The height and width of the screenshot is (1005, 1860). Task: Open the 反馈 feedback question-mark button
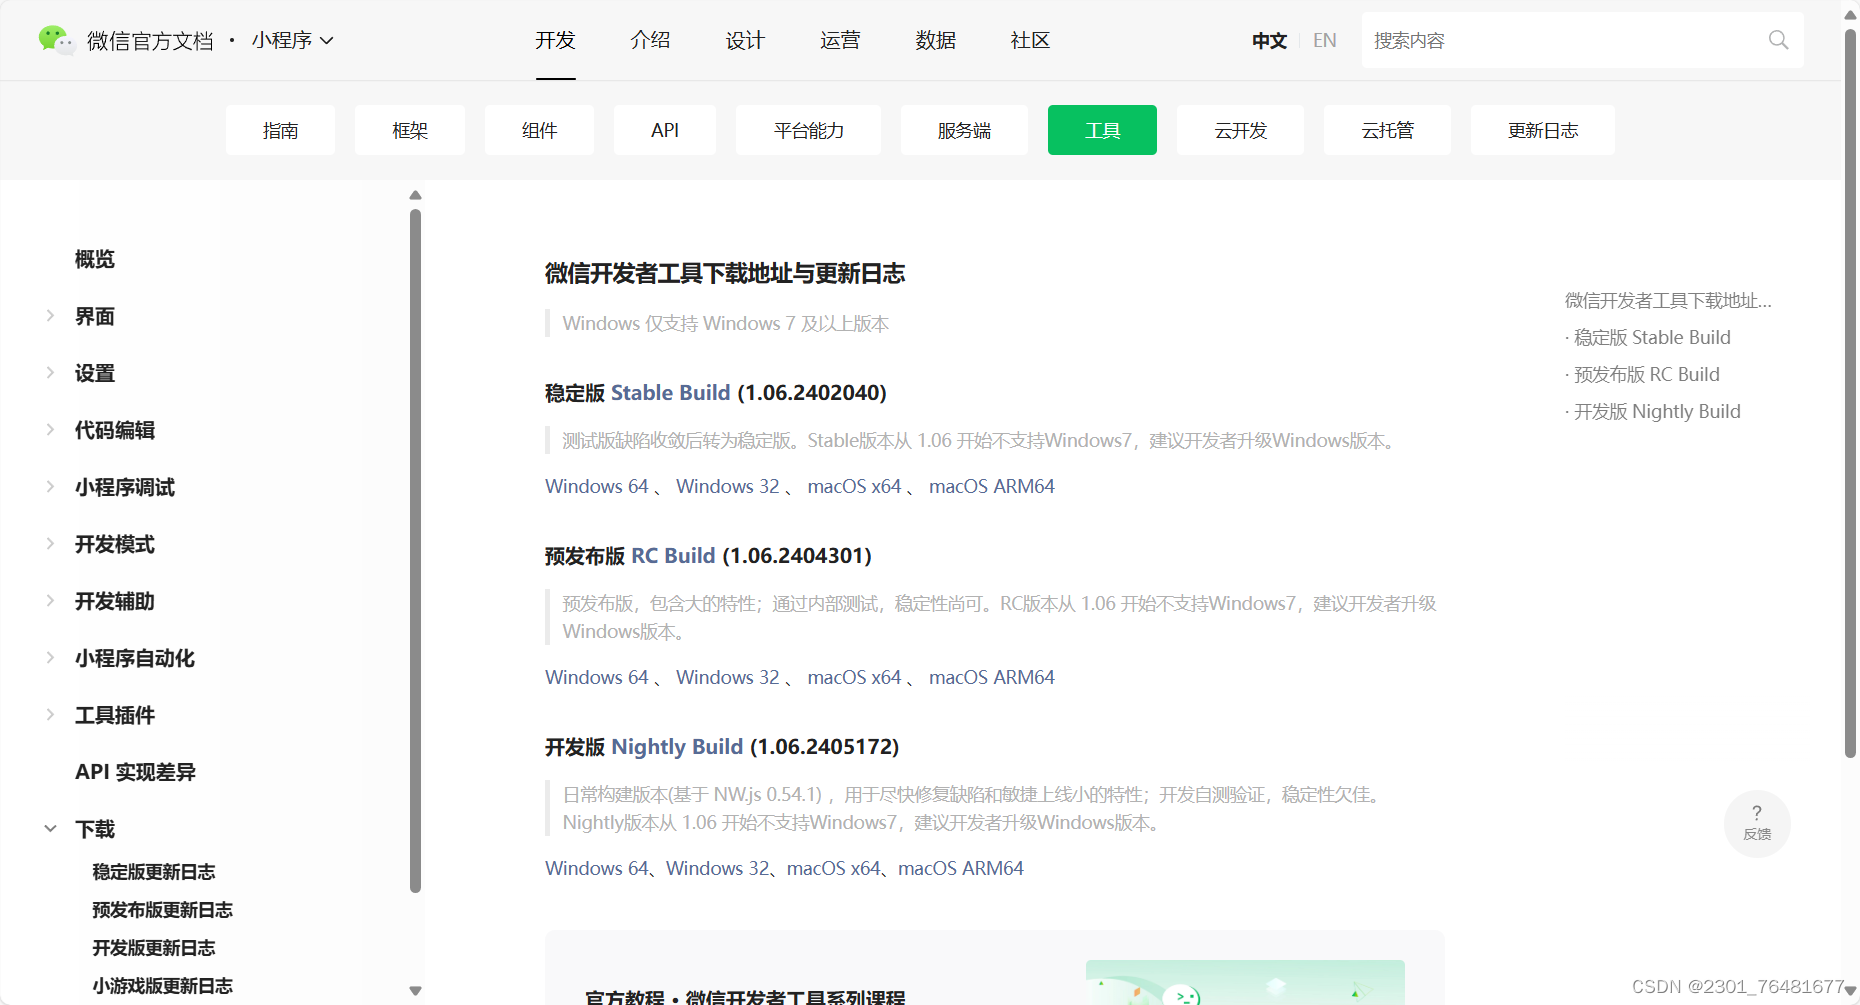pos(1757,823)
